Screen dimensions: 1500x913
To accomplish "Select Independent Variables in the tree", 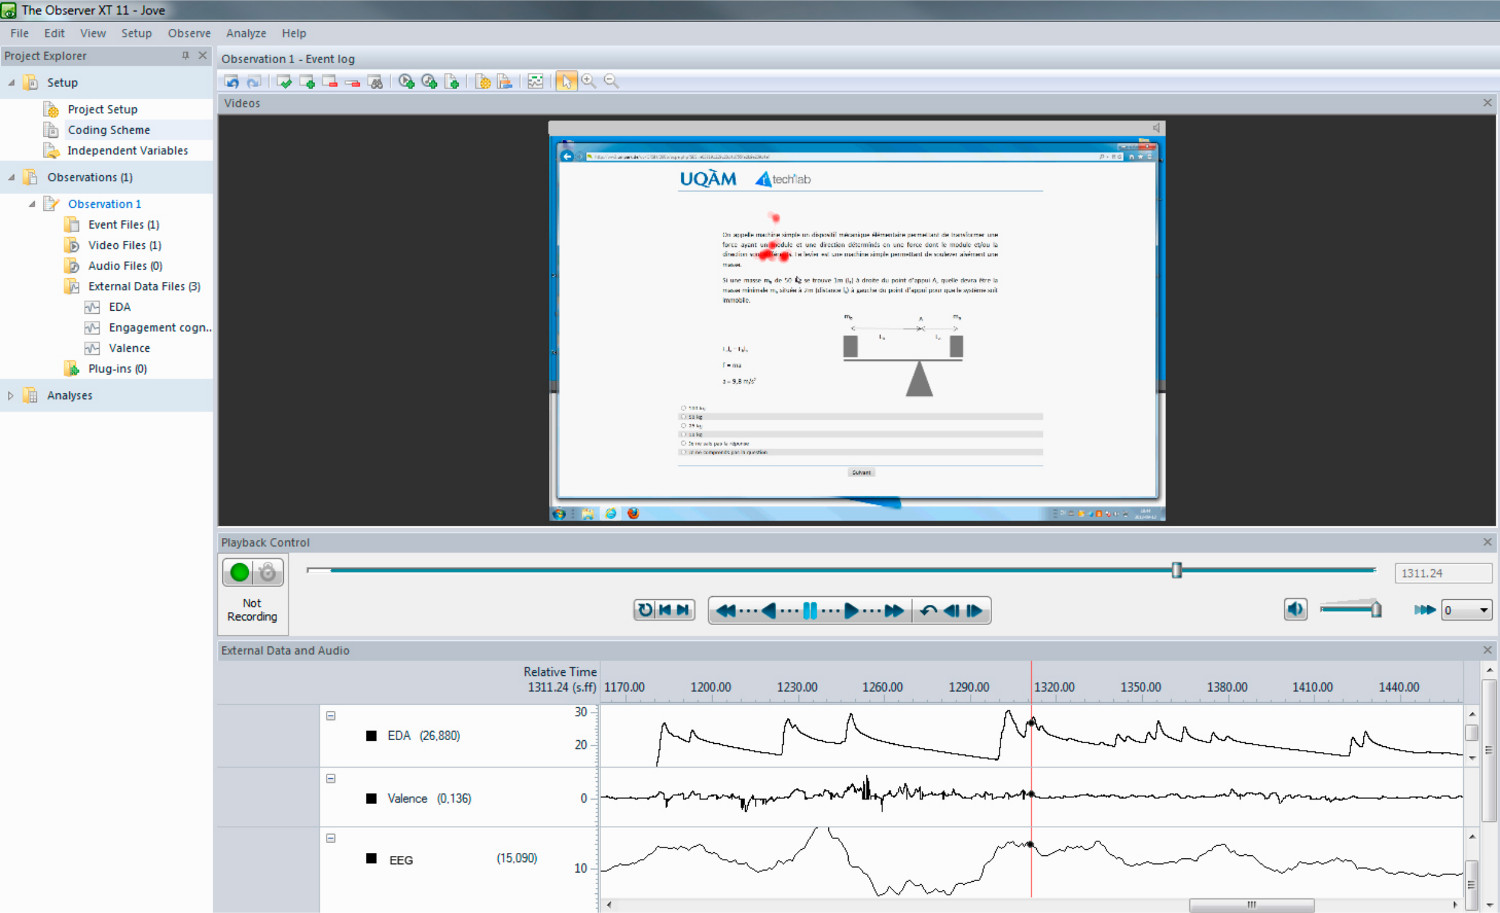I will [x=127, y=151].
